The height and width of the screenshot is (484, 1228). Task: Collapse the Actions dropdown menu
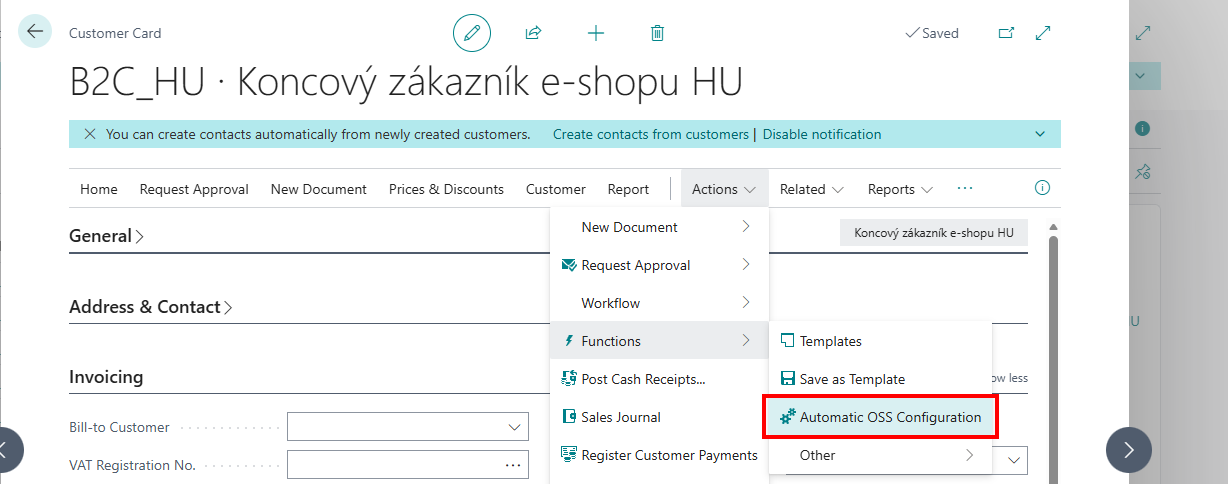tap(725, 189)
